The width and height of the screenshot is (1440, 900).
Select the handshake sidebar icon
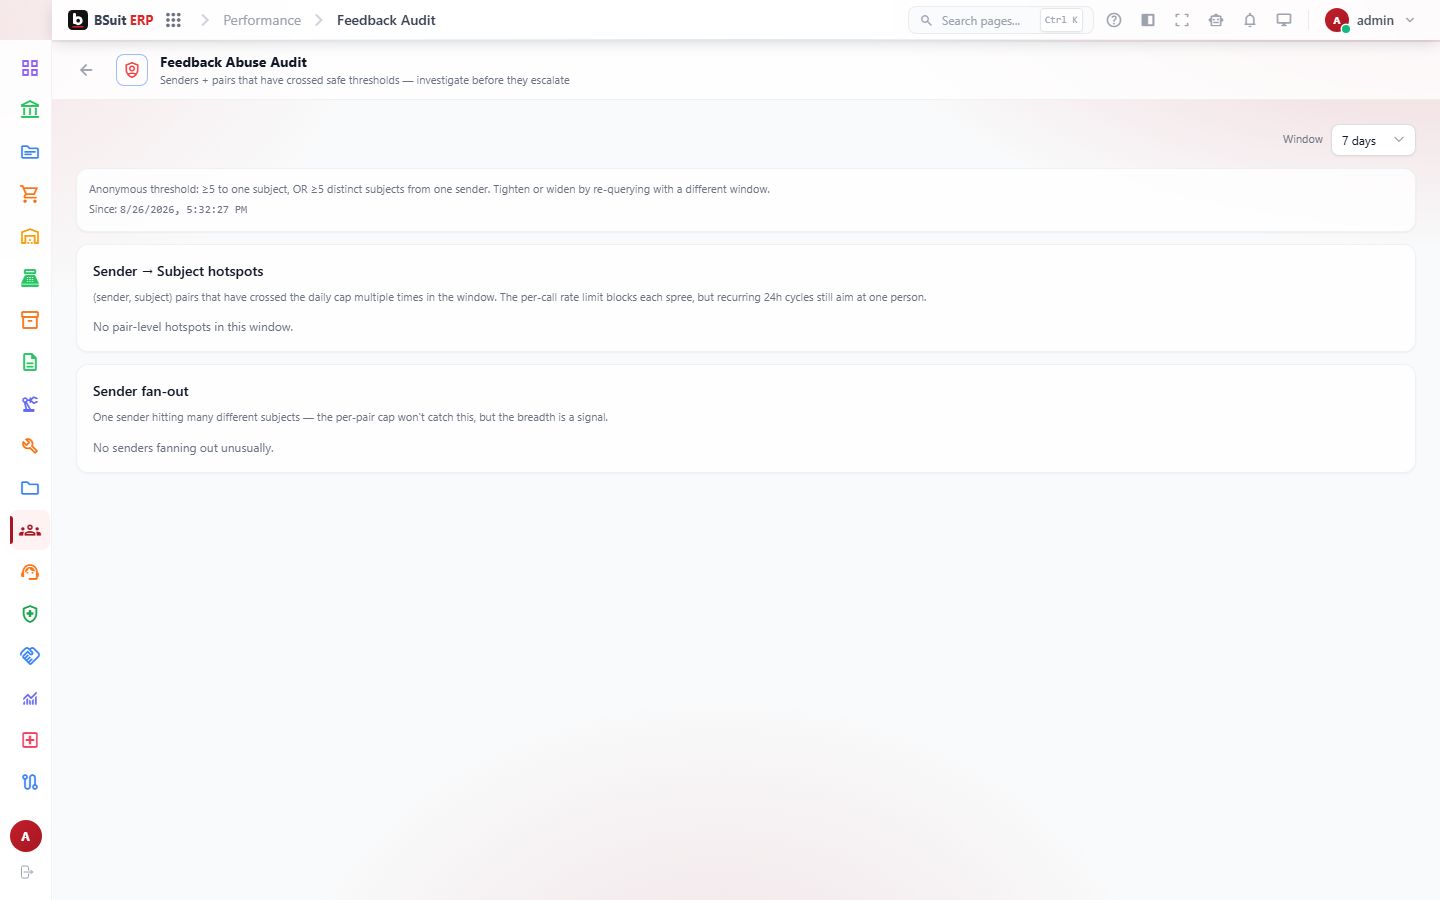(30, 656)
